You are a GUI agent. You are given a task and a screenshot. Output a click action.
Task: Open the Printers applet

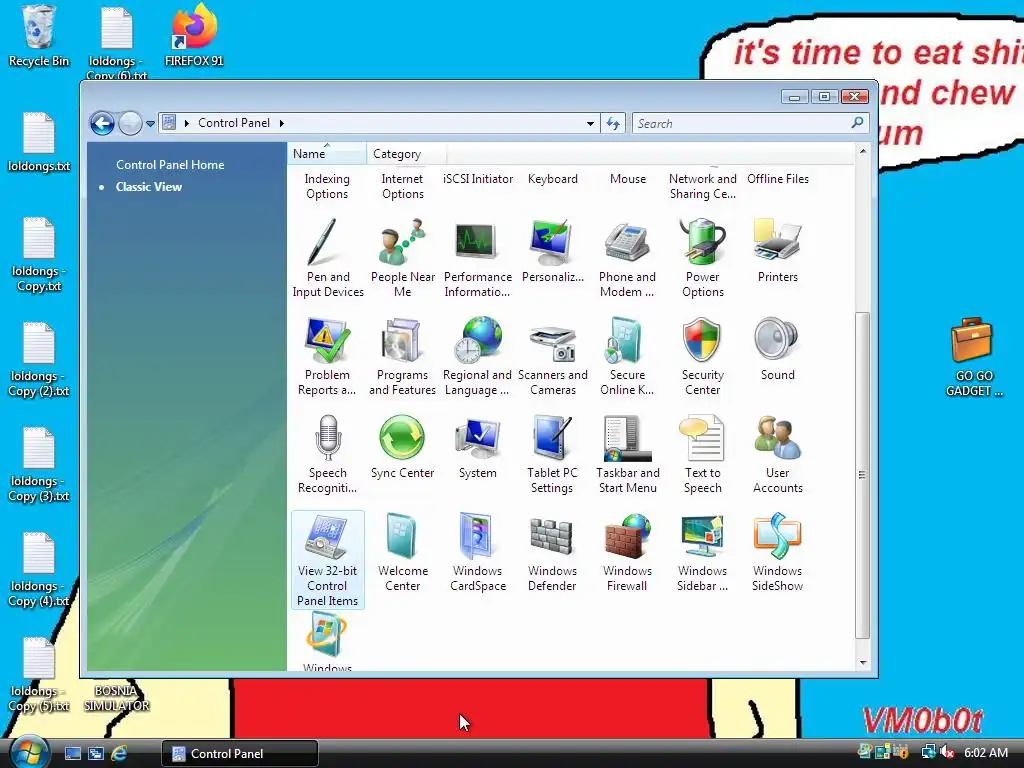[x=777, y=251]
